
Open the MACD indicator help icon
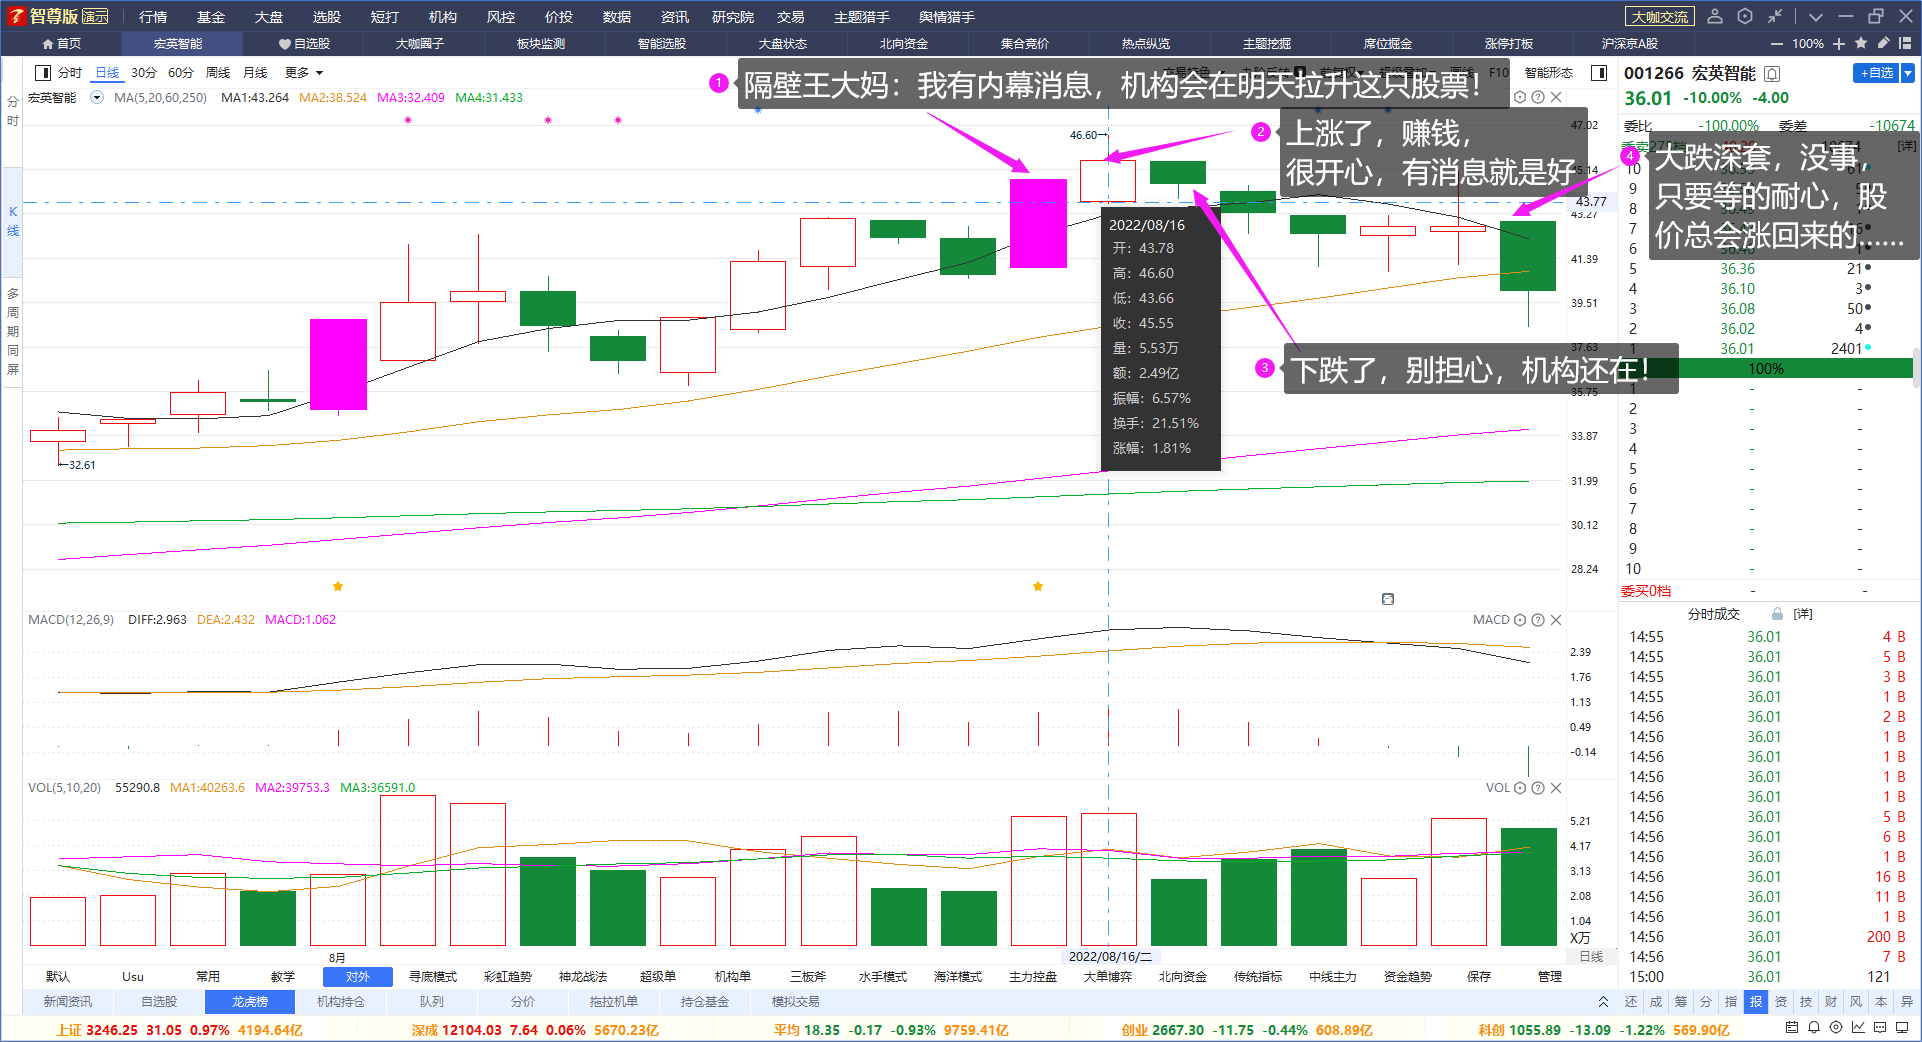pos(1538,620)
